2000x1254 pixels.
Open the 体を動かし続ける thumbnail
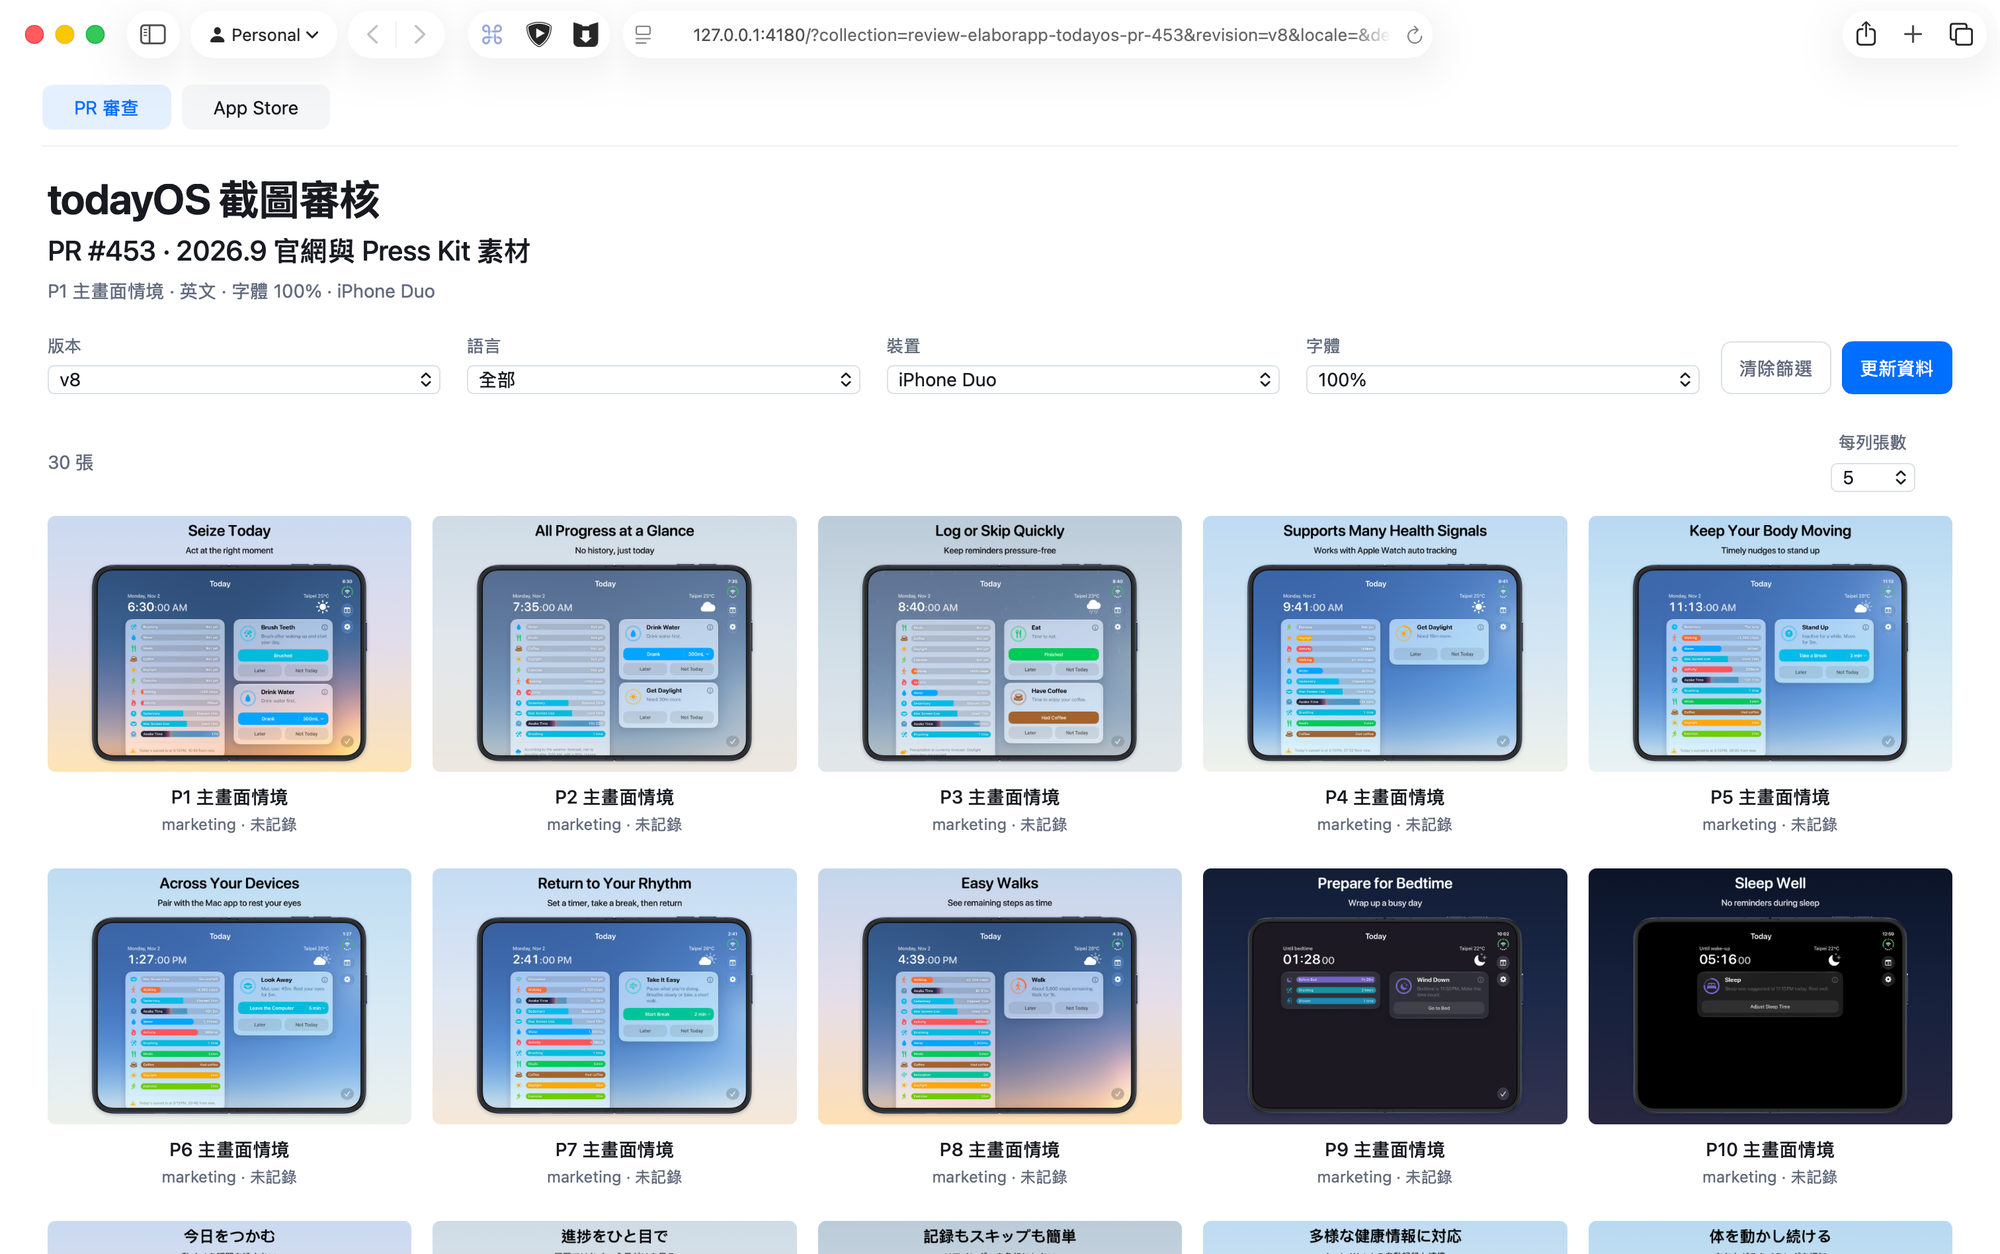pyautogui.click(x=1770, y=1237)
